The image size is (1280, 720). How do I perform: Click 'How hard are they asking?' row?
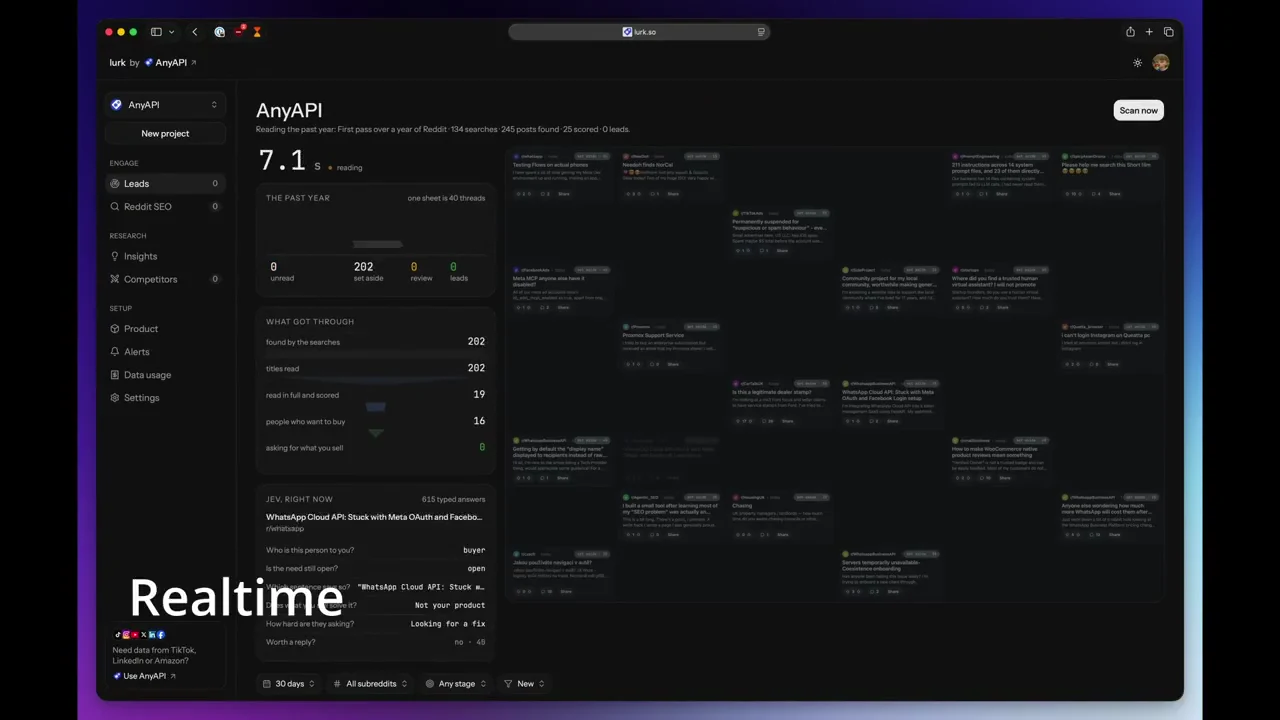pyautogui.click(x=375, y=624)
